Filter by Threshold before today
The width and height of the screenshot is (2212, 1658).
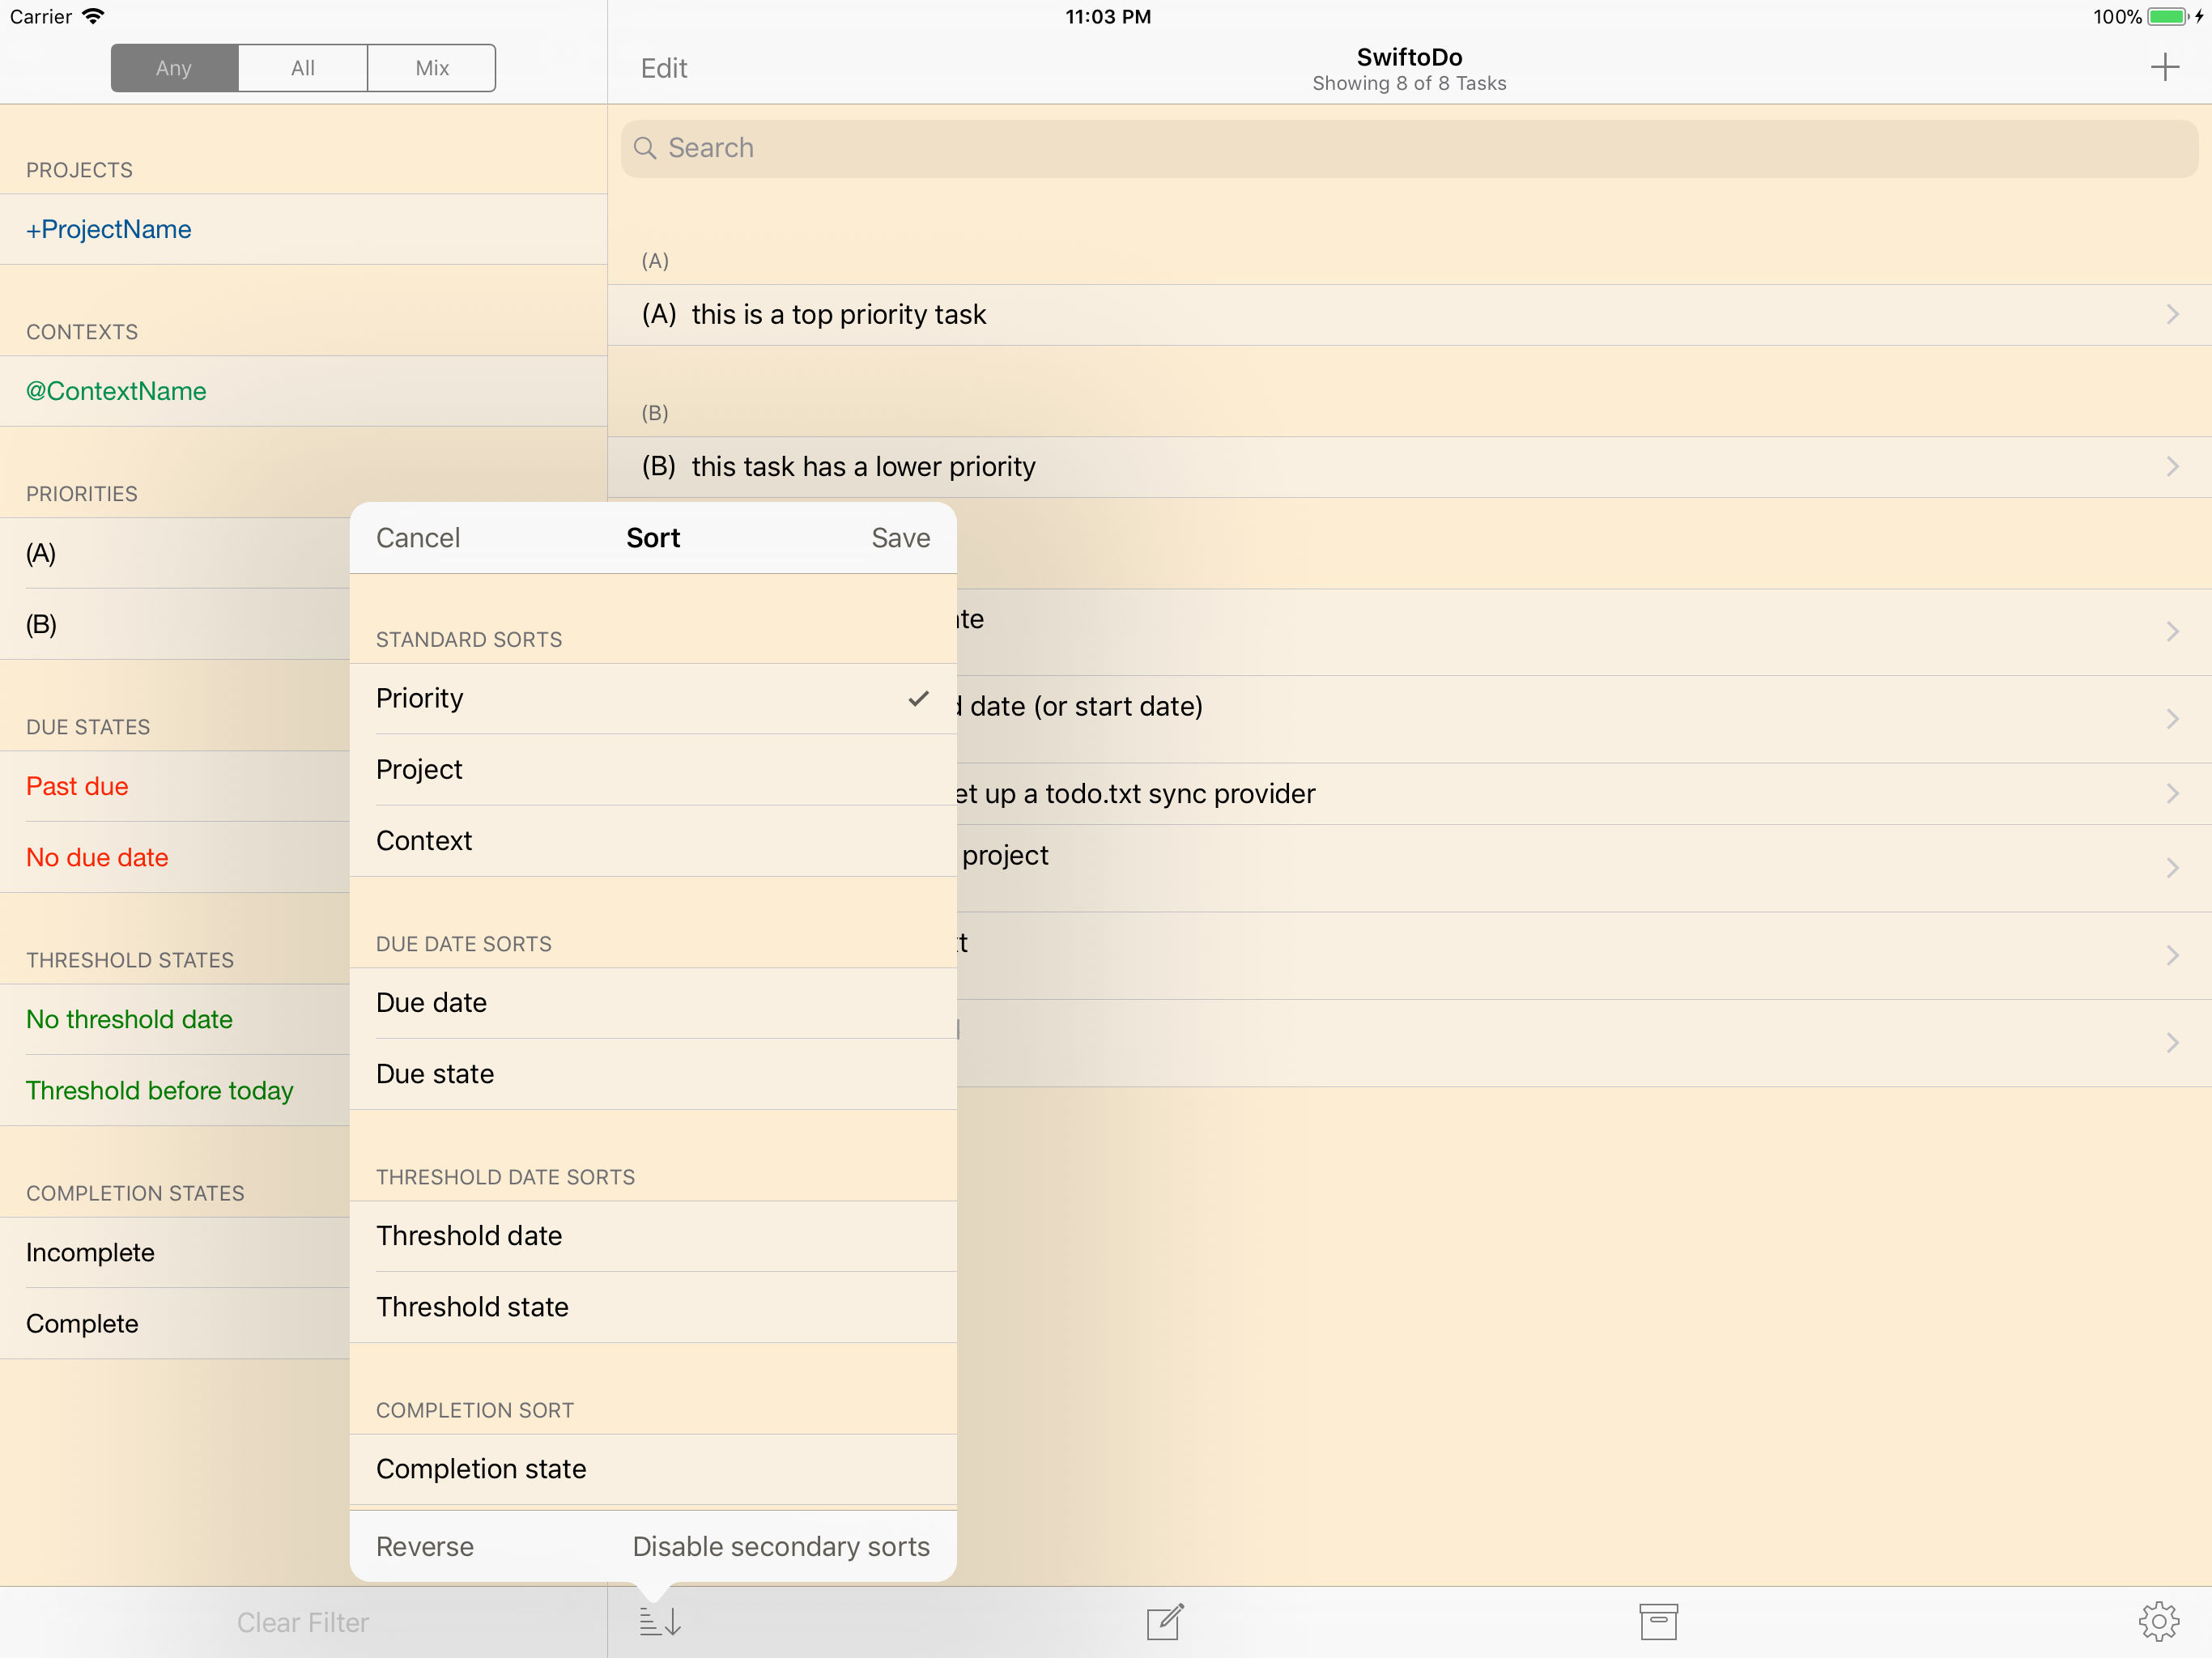pyautogui.click(x=175, y=1090)
